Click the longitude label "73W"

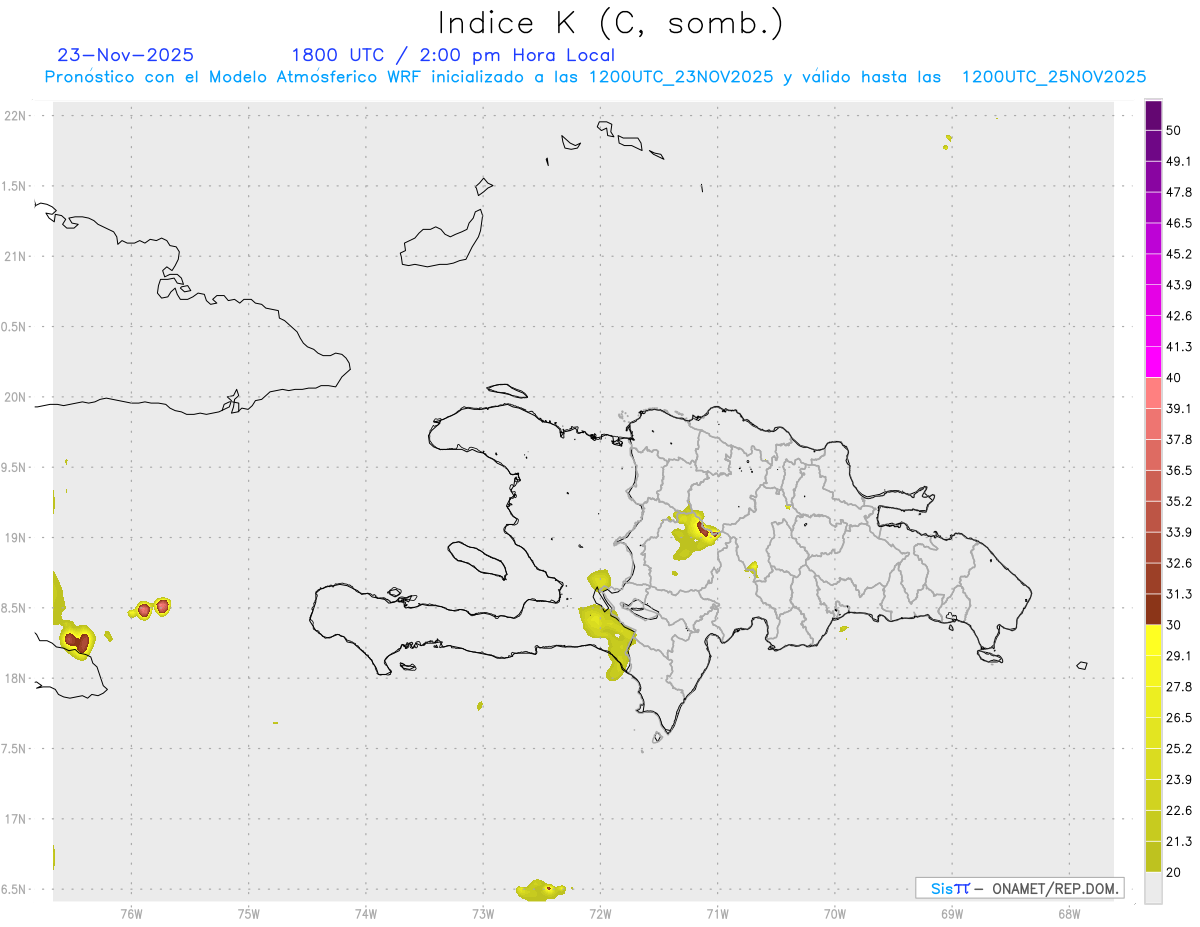(483, 913)
